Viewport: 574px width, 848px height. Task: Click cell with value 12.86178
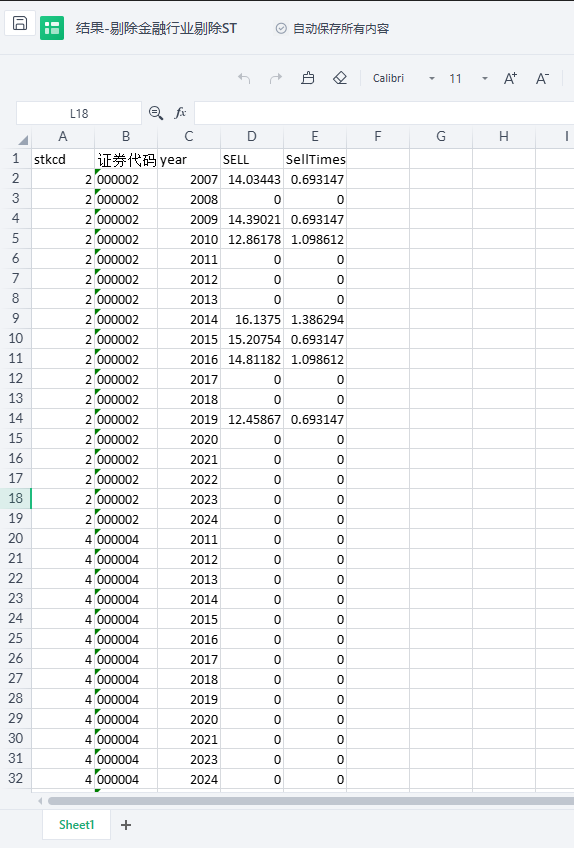point(252,239)
